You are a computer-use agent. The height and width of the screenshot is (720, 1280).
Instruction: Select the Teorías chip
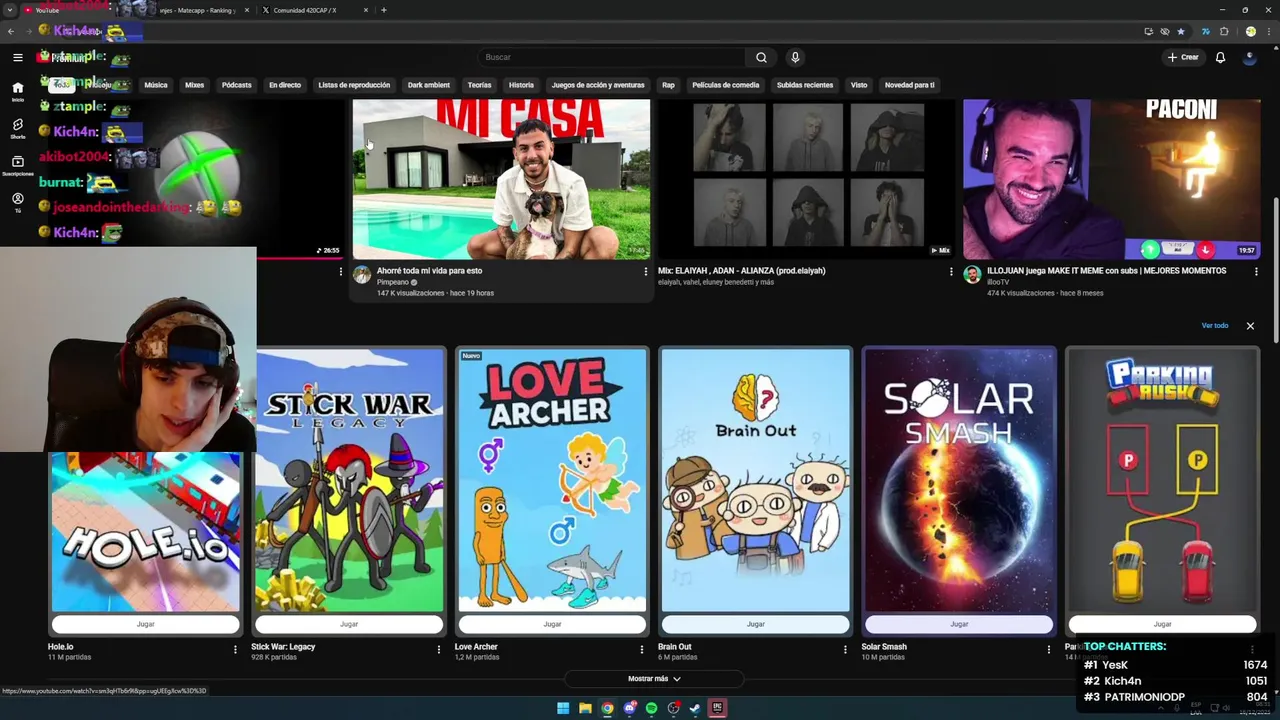[479, 85]
